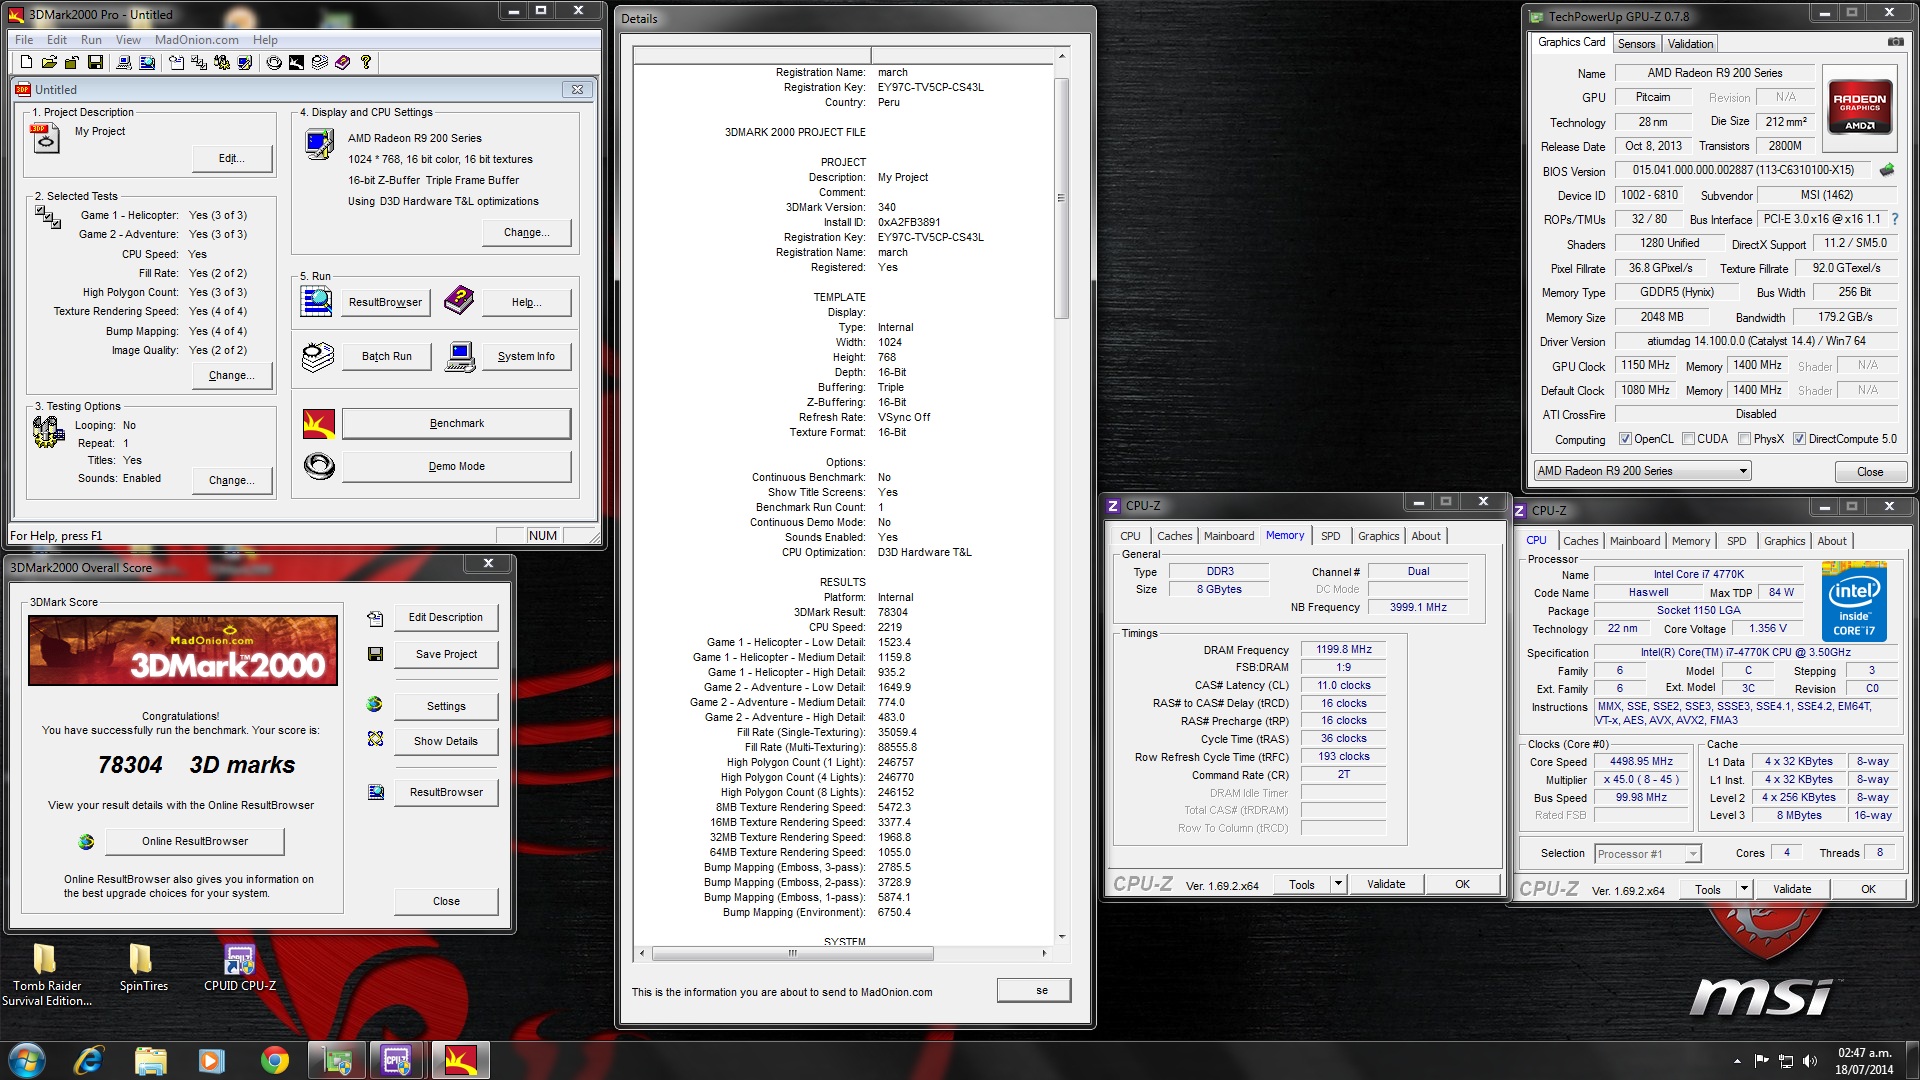Click the Details window vertical scrollbar thumb
The width and height of the screenshot is (1920, 1080).
click(1061, 198)
